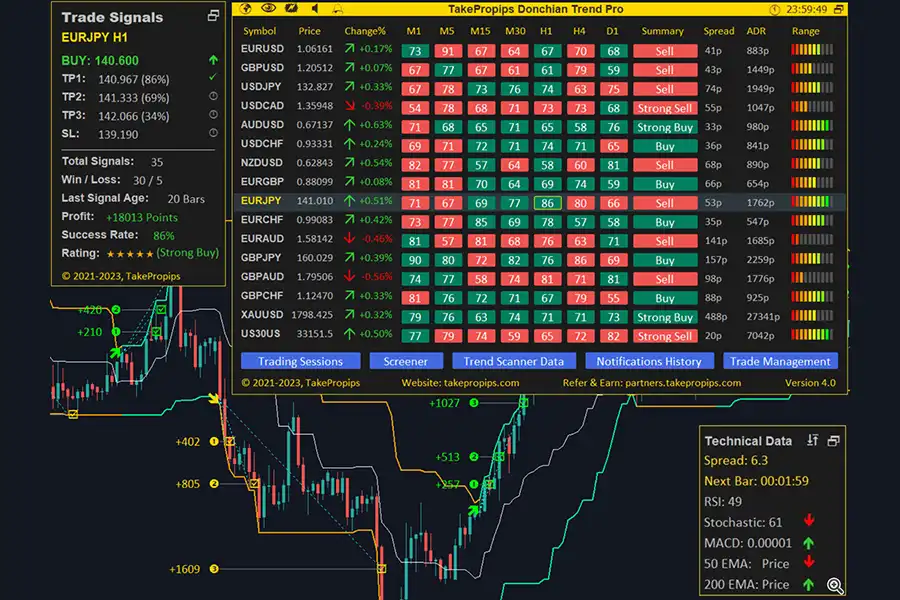This screenshot has height=600, width=900.
Task: Open the Trend Scanner Data tab
Action: 514,361
